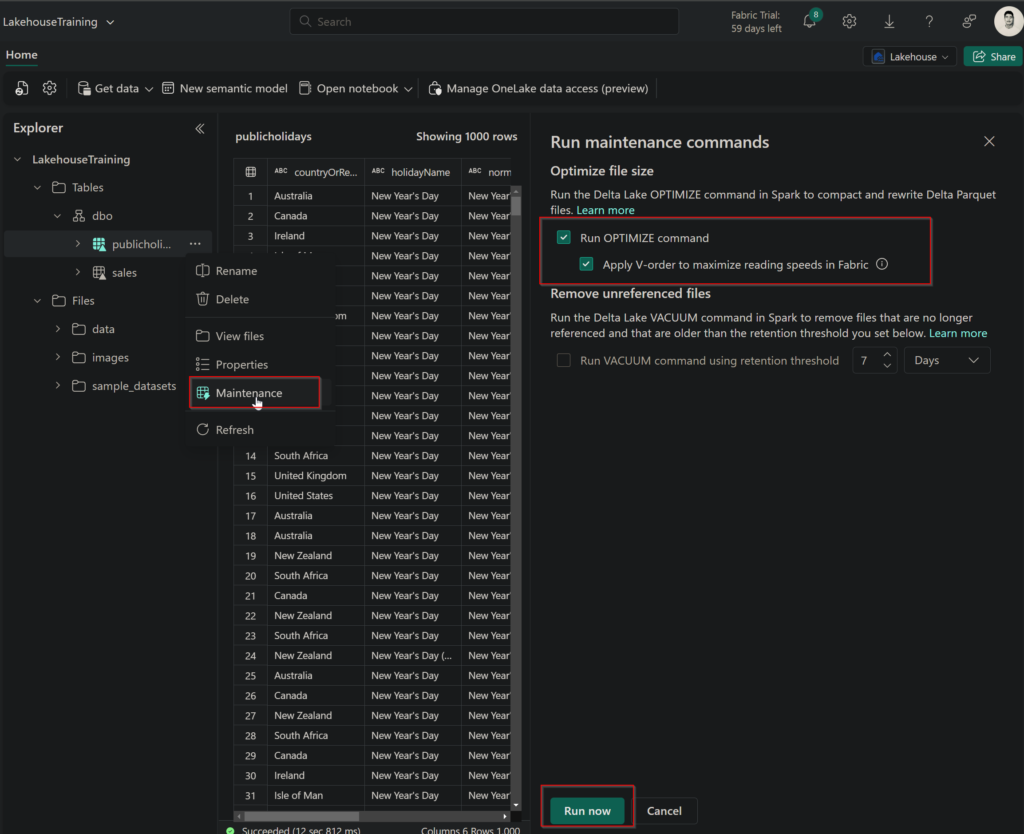1024x834 pixels.
Task: Collapse the Tables tree node
Action: (37, 187)
